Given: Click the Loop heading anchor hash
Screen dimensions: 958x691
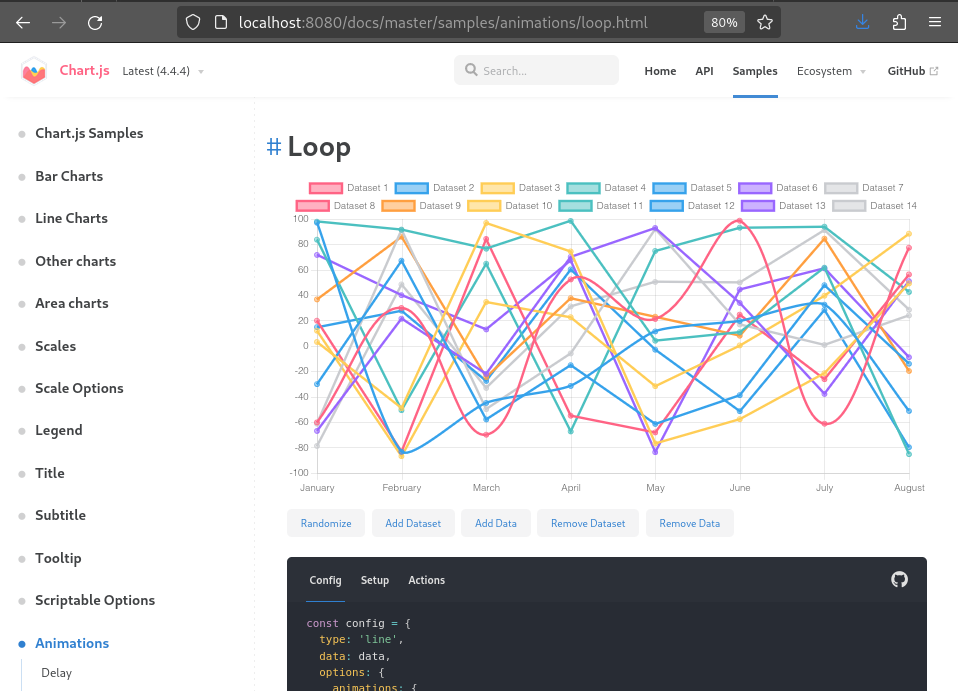Looking at the screenshot, I should 273,147.
